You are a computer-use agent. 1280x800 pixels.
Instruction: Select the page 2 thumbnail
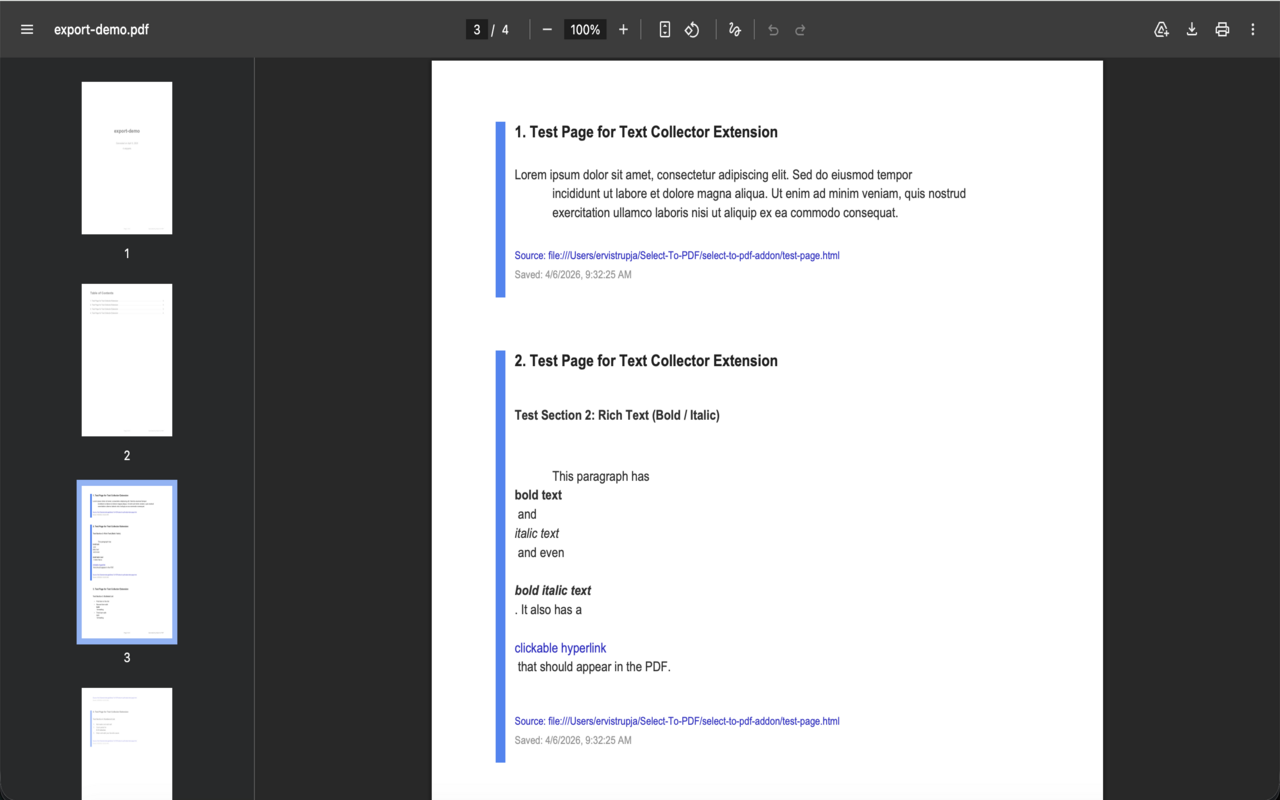[126, 359]
